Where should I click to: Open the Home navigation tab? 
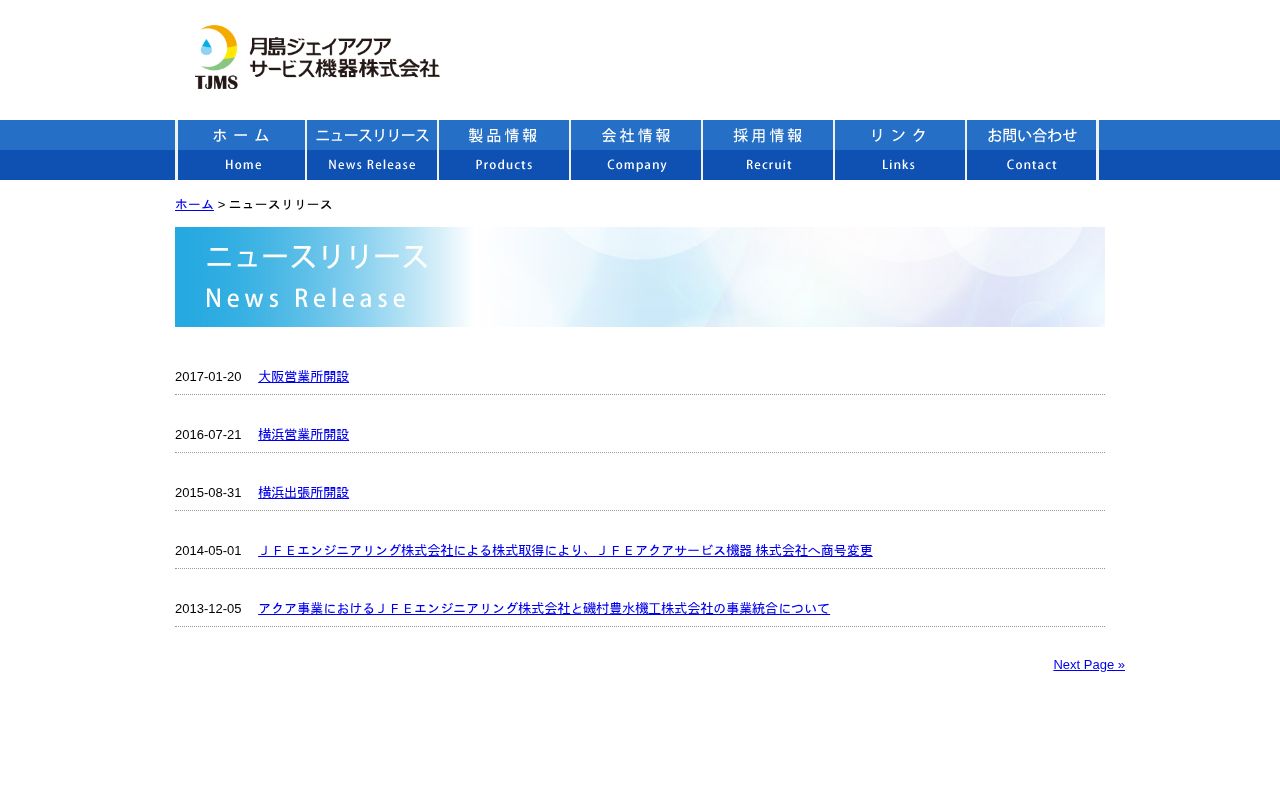pyautogui.click(x=241, y=150)
